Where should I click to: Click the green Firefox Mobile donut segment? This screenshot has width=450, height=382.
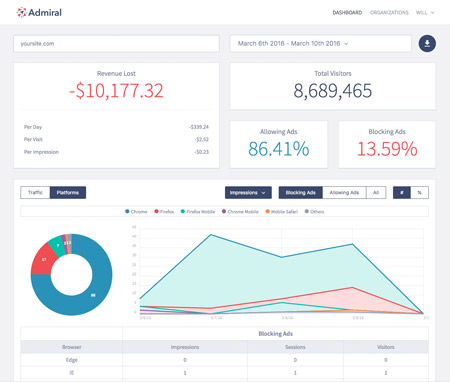pyautogui.click(x=57, y=245)
